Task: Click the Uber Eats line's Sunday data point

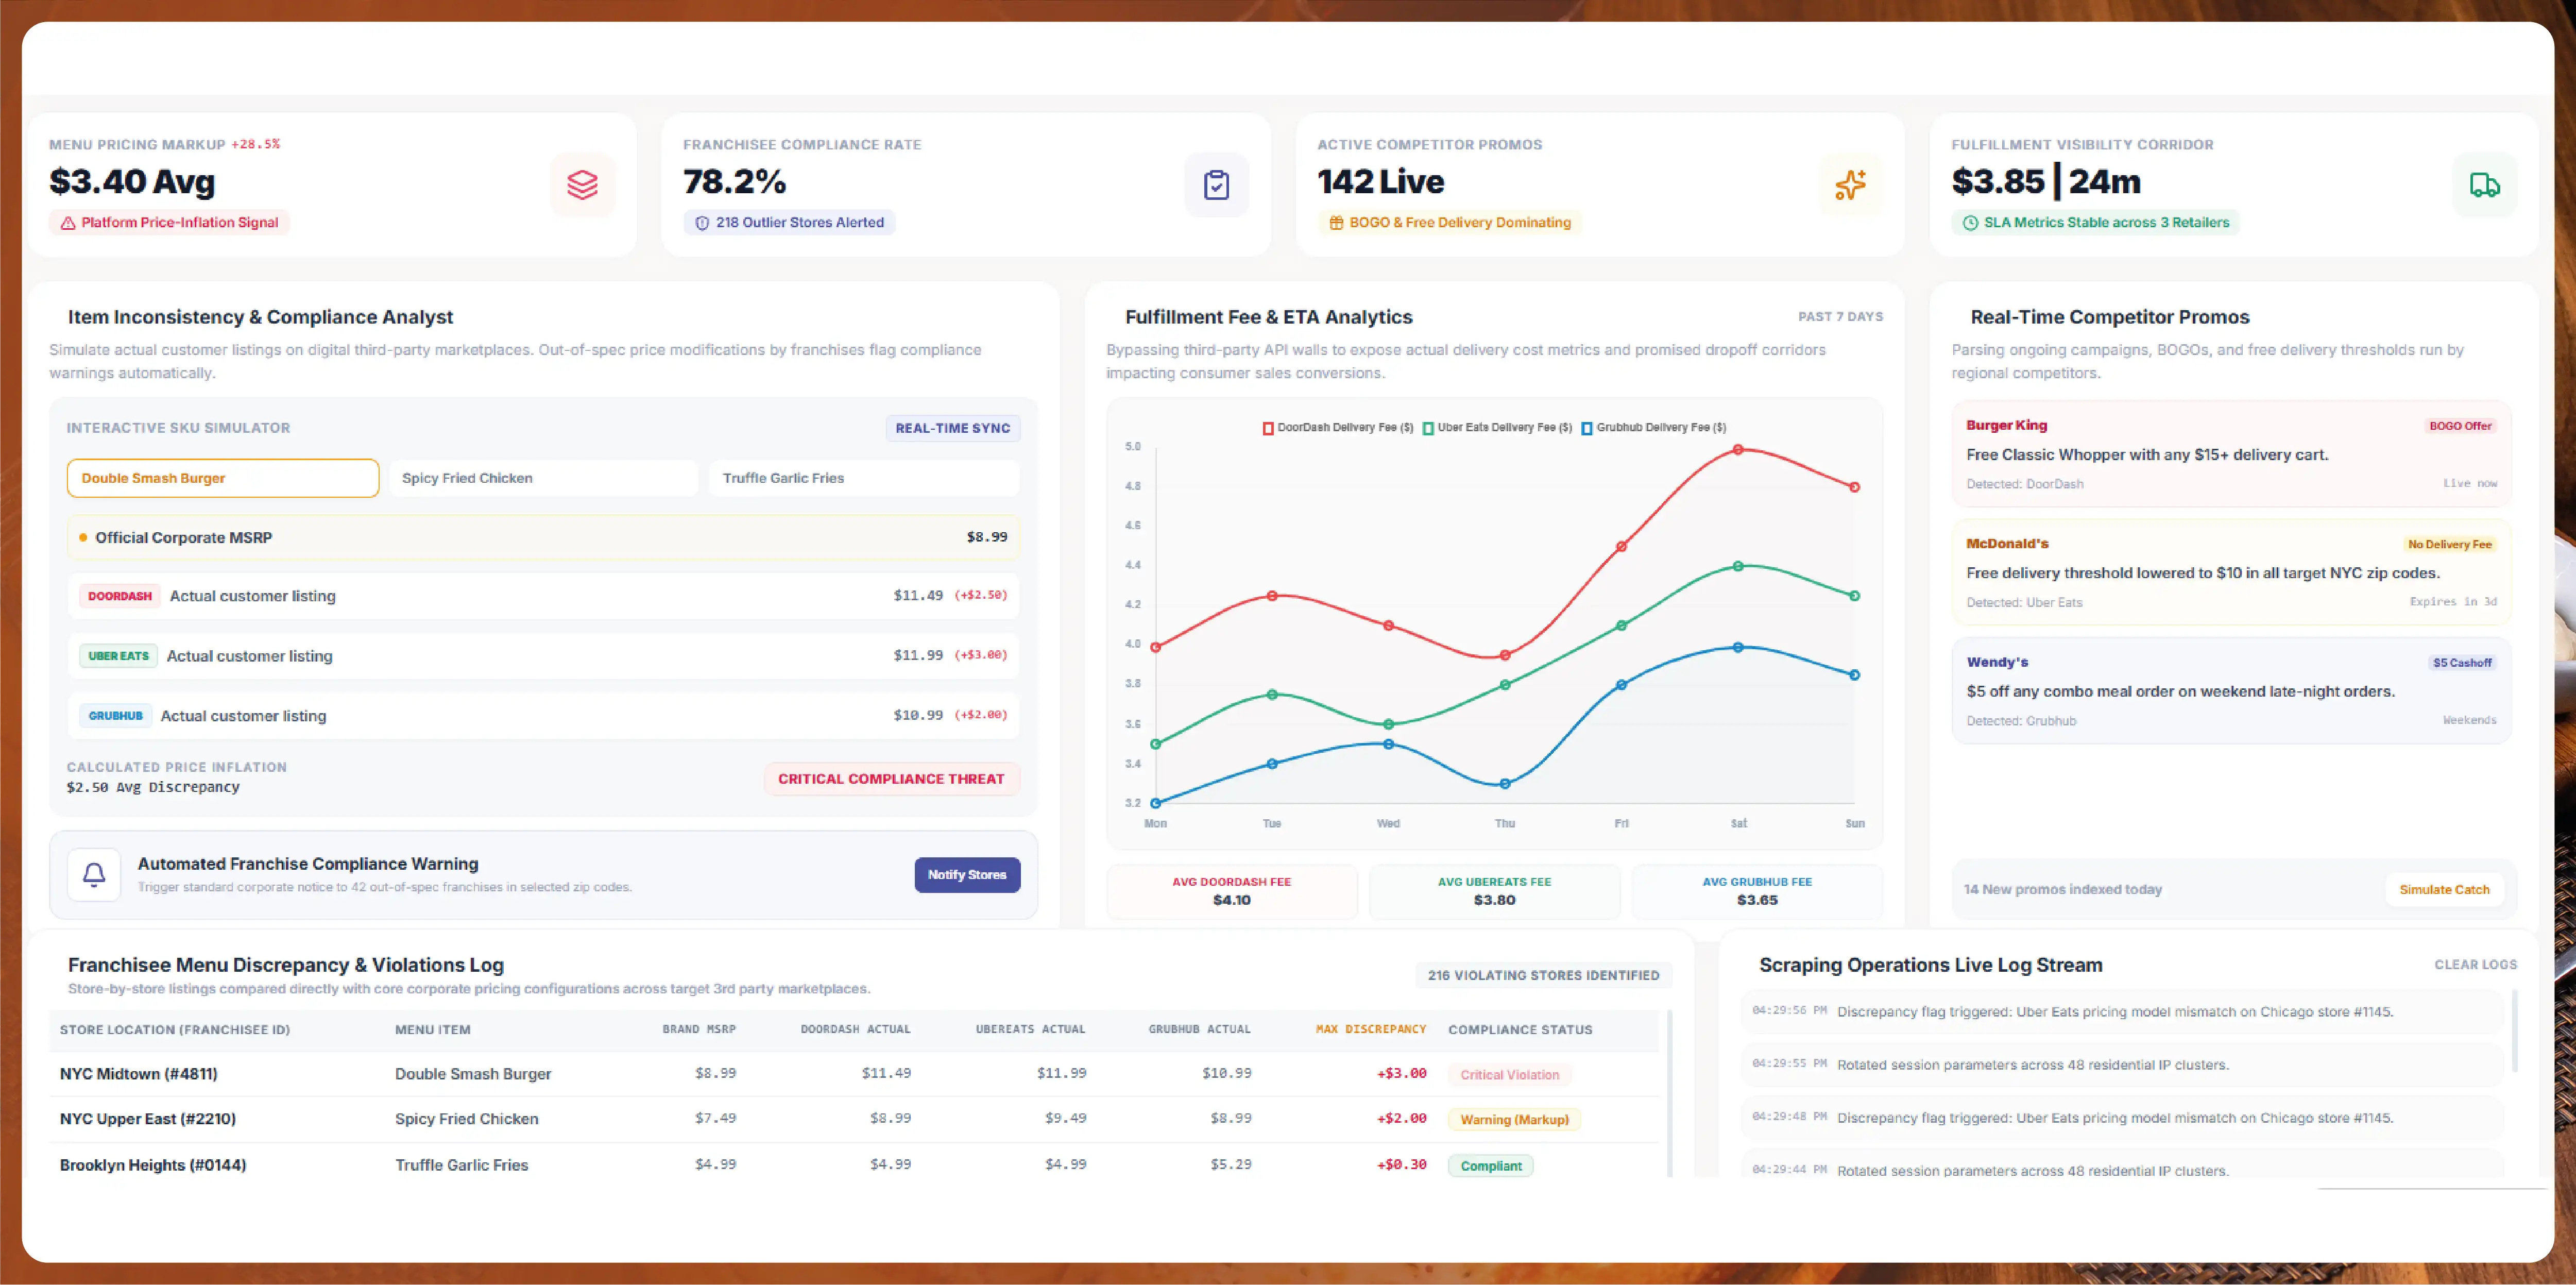Action: tap(1854, 596)
